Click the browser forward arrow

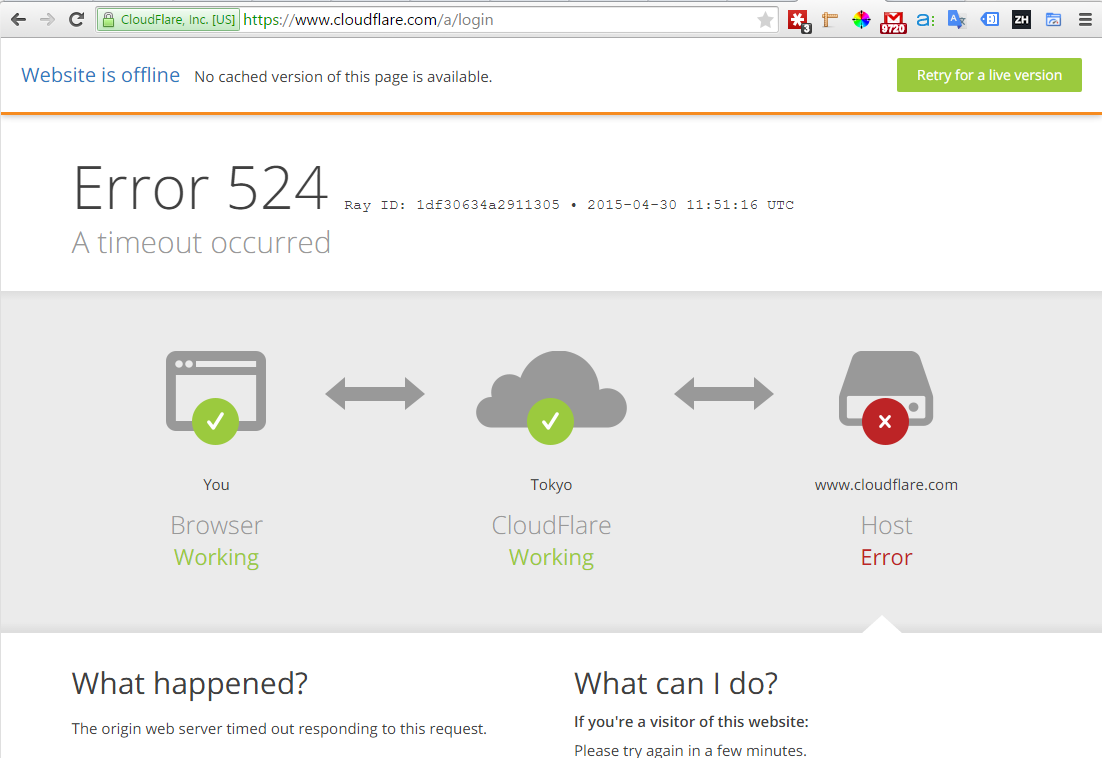click(x=47, y=20)
